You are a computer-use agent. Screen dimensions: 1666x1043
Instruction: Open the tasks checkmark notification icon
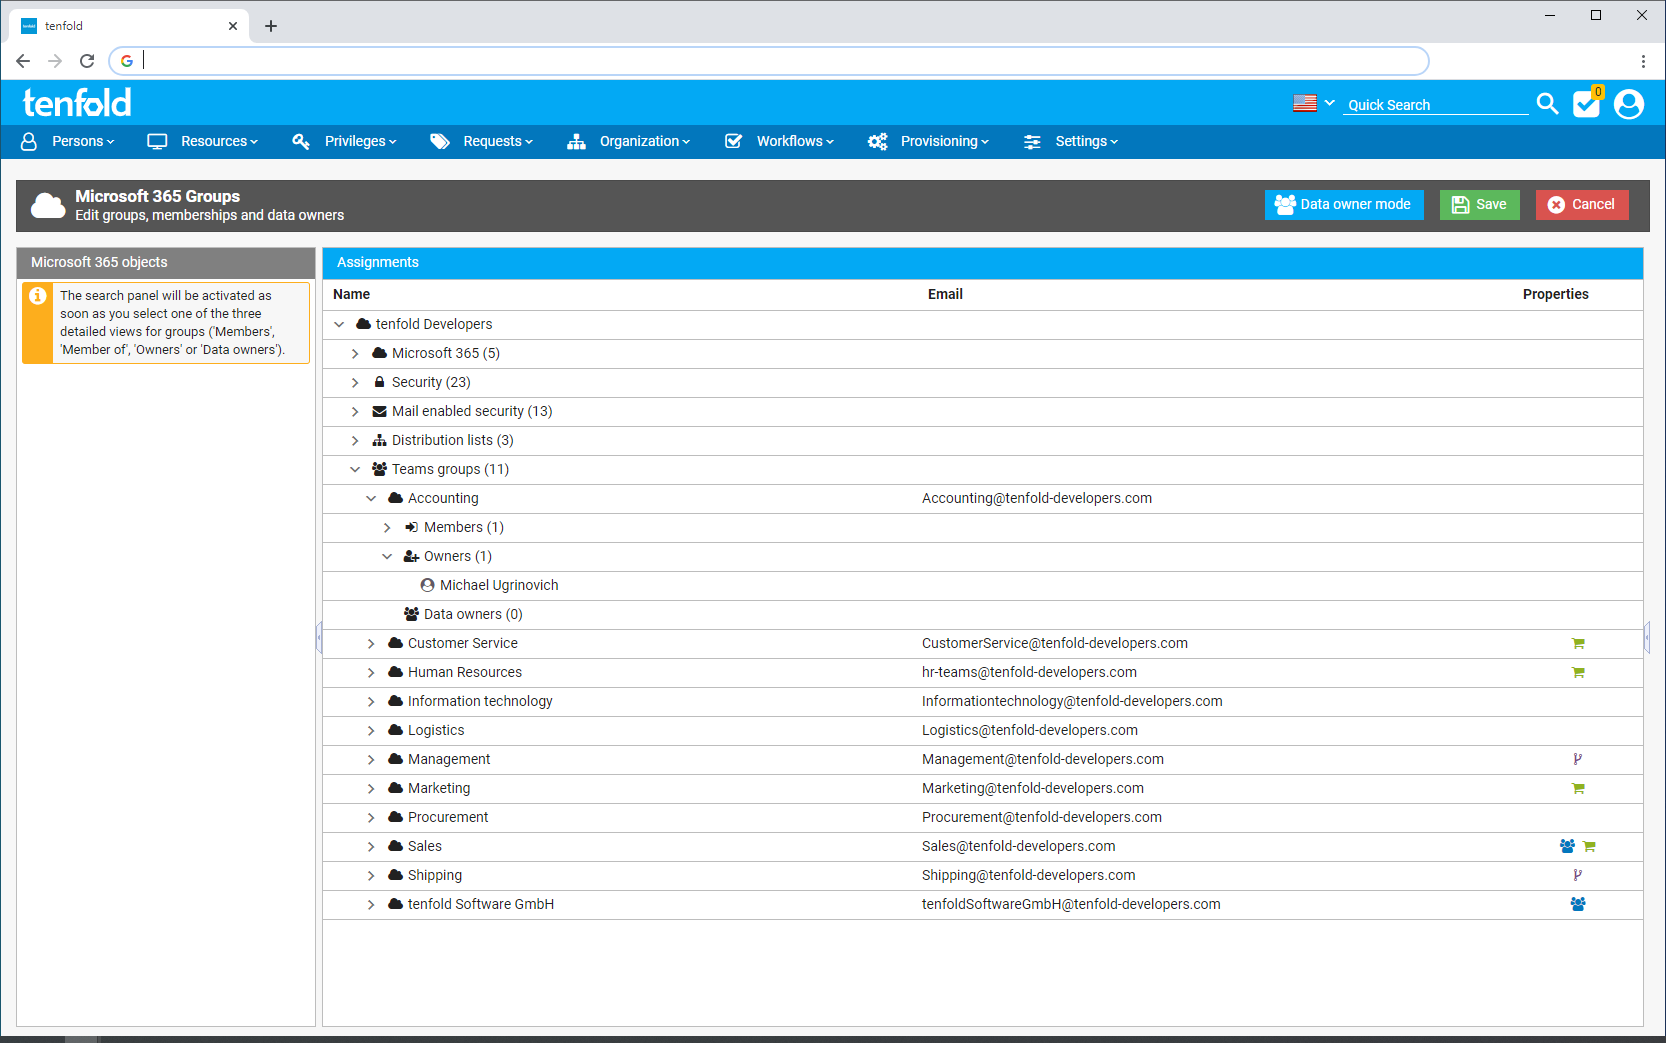1587,103
